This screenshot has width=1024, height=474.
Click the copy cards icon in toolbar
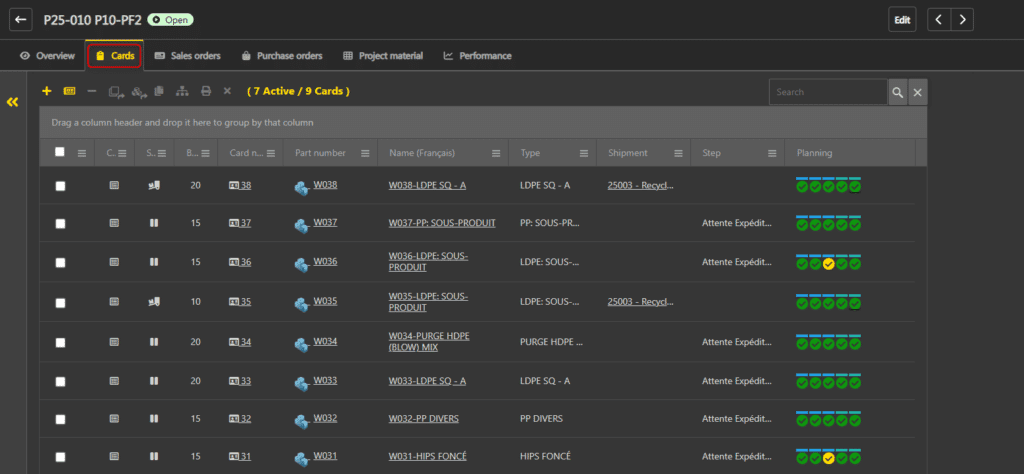tap(159, 91)
